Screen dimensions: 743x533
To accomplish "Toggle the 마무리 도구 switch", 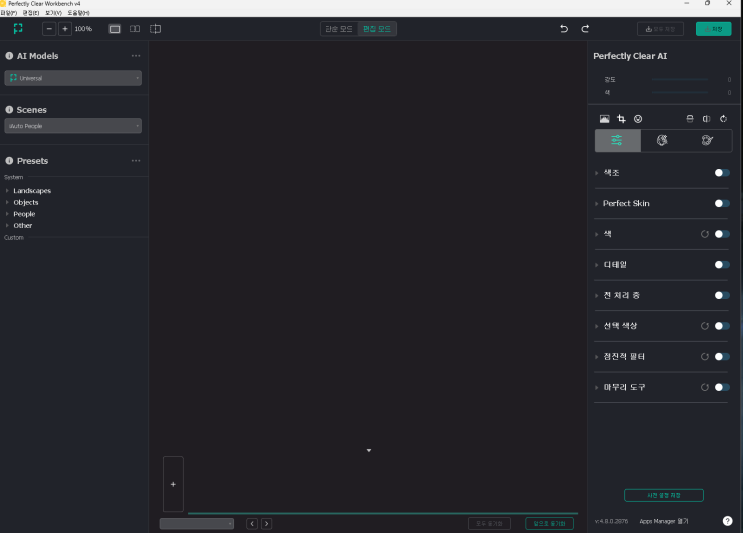I will click(722, 388).
